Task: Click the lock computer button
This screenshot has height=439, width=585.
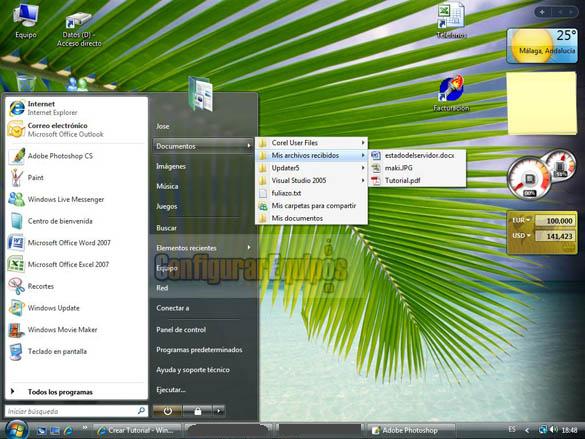Action: click(198, 411)
